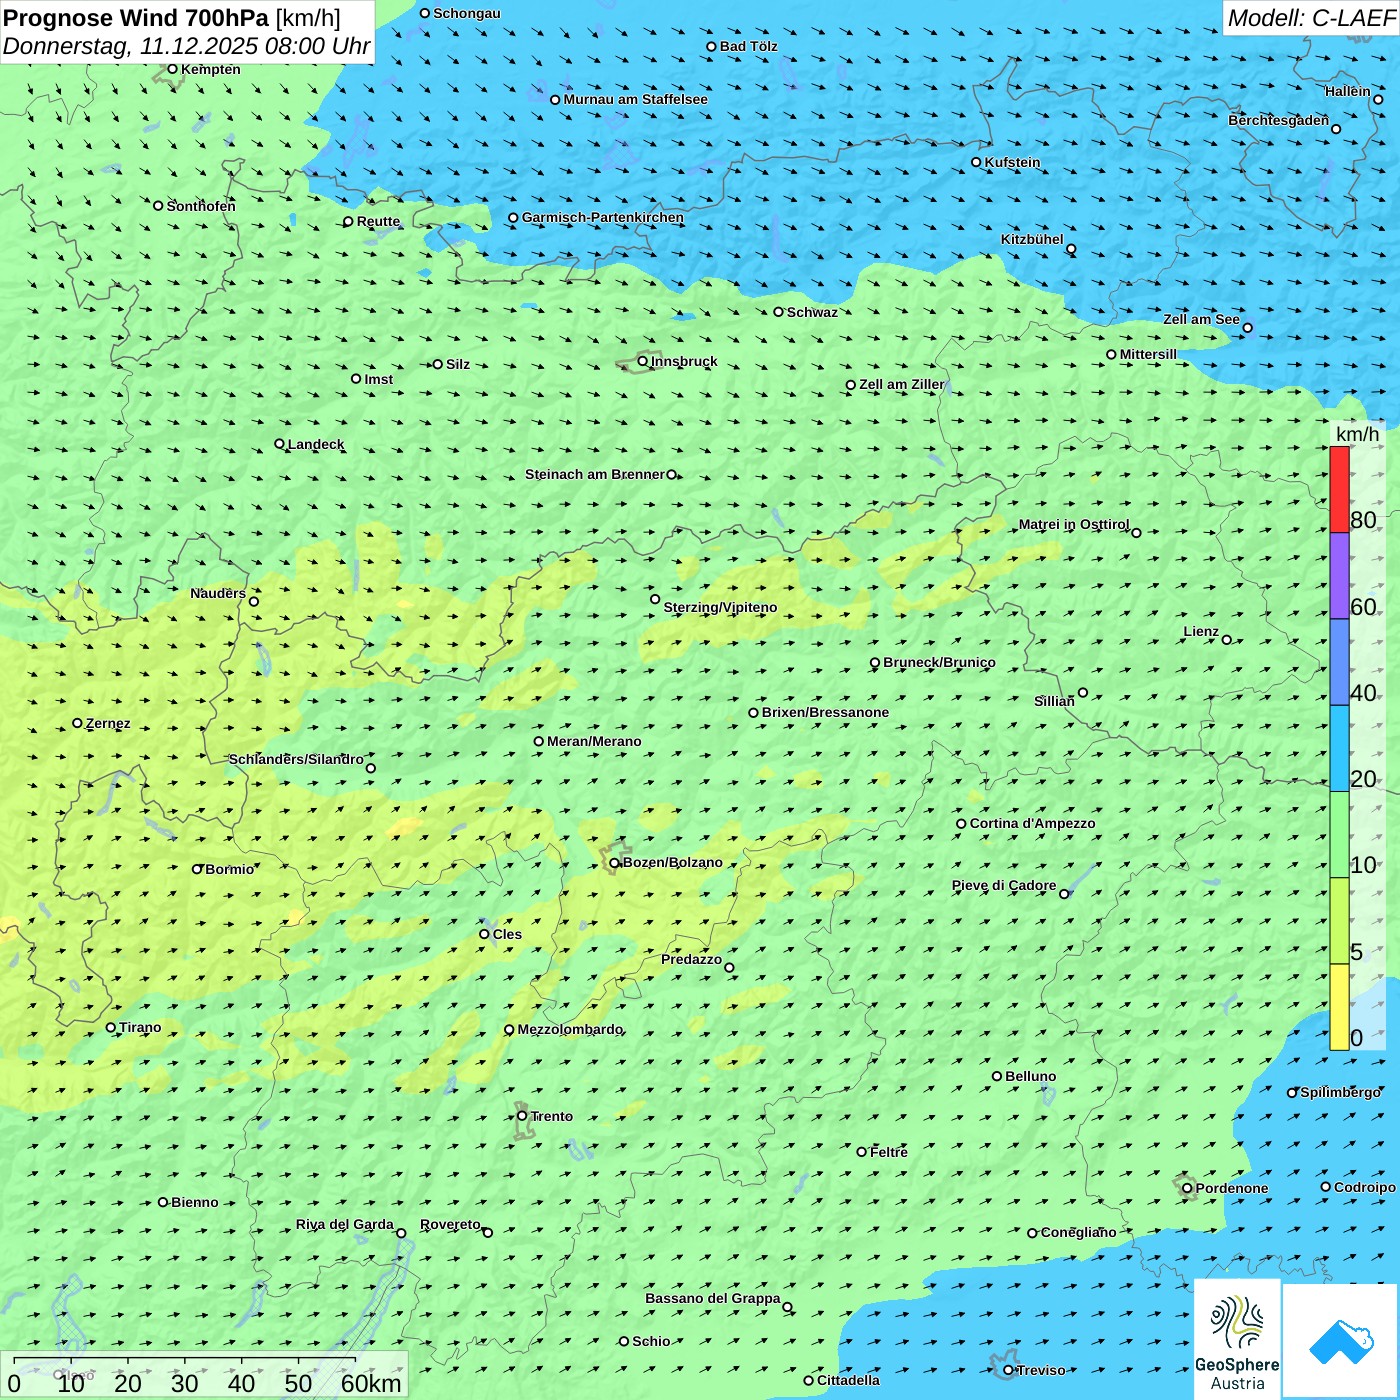1400x1400 pixels.
Task: Click the 'Belluno' city label
Action: [1030, 1077]
